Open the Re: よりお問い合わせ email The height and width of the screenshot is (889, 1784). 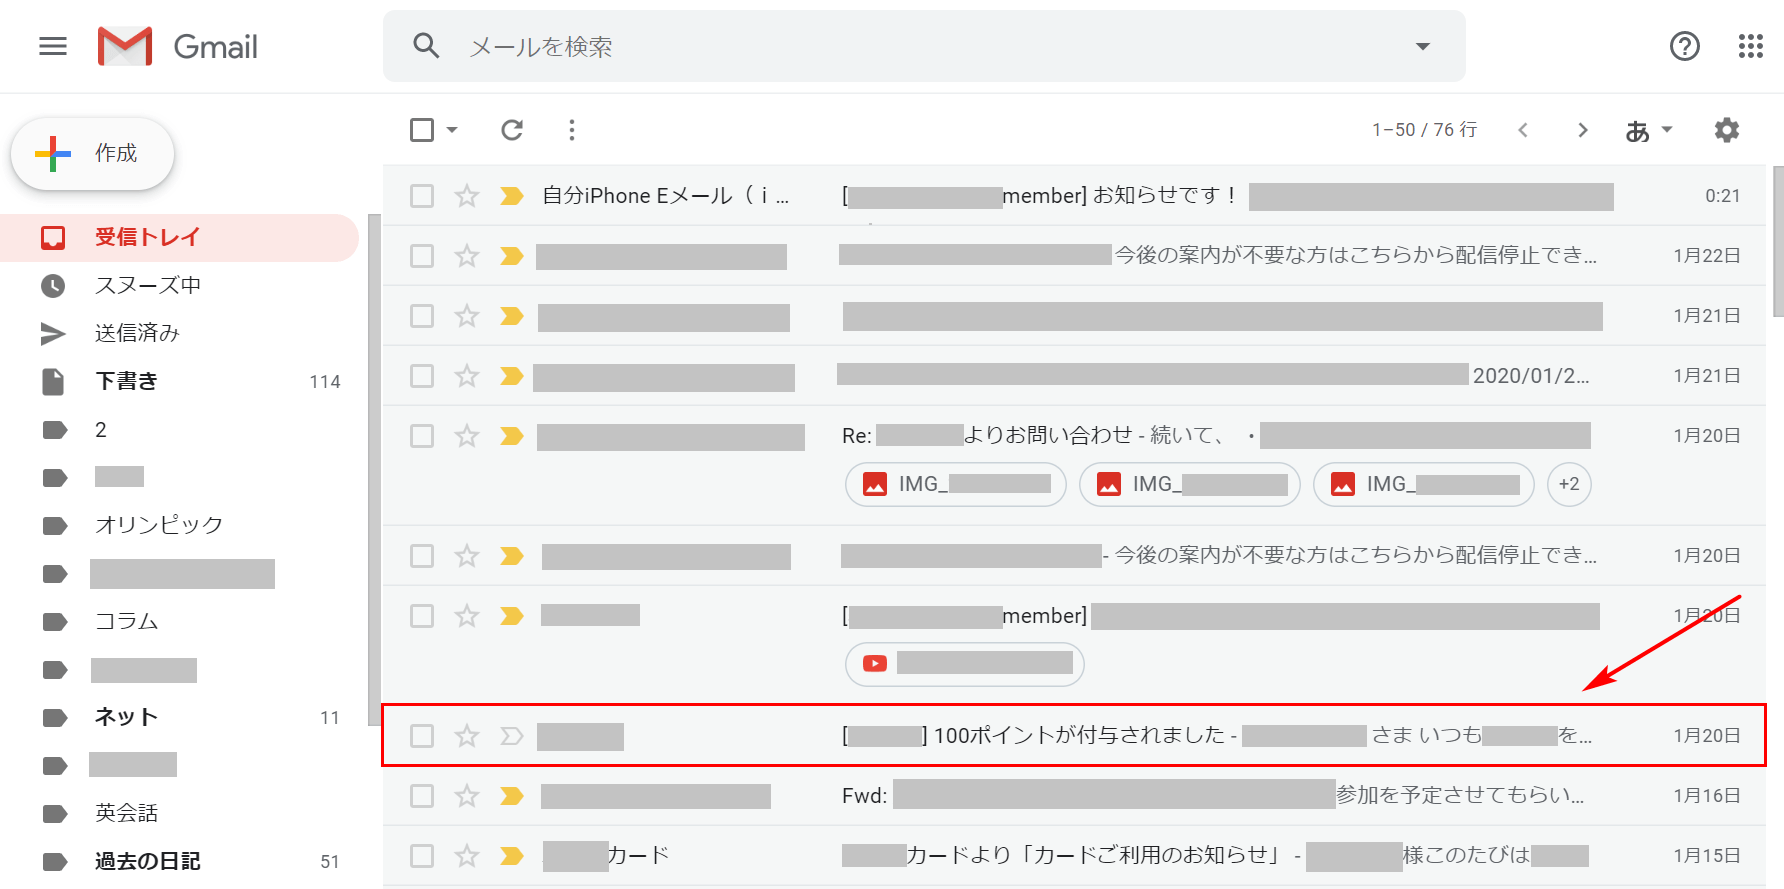click(1074, 466)
